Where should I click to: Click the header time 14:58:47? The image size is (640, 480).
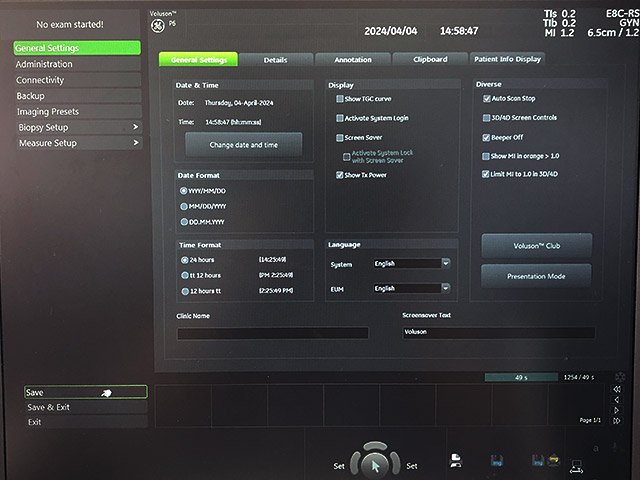pyautogui.click(x=459, y=31)
